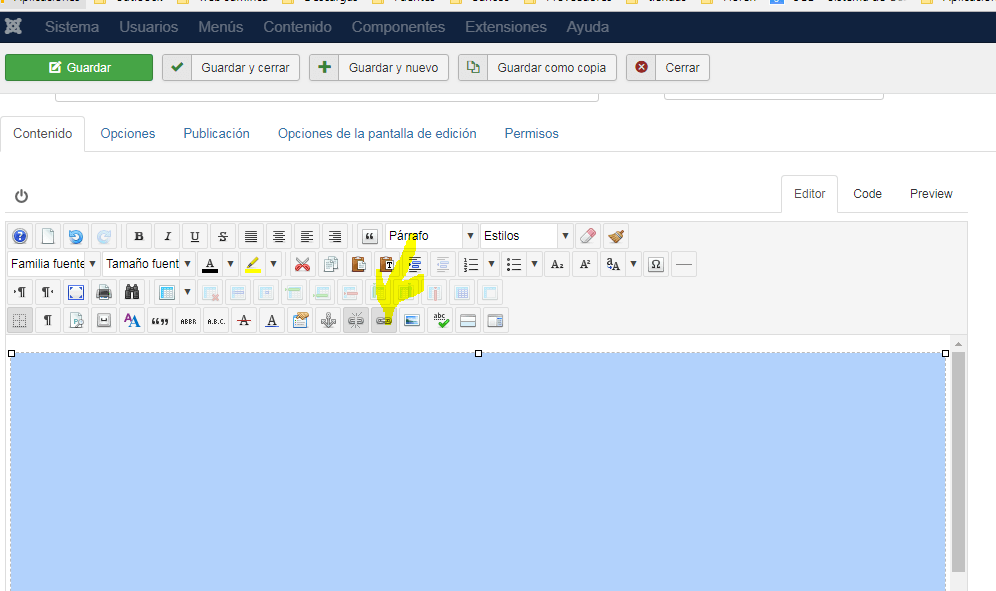Click the new document icon
996x591 pixels.
click(48, 236)
